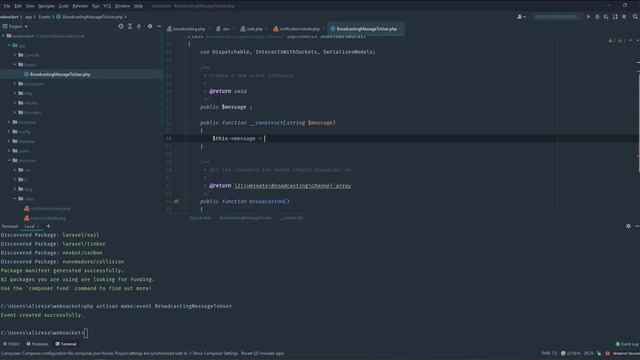Click the Blade icon of notification.blade.php in tree

[x=27, y=209]
